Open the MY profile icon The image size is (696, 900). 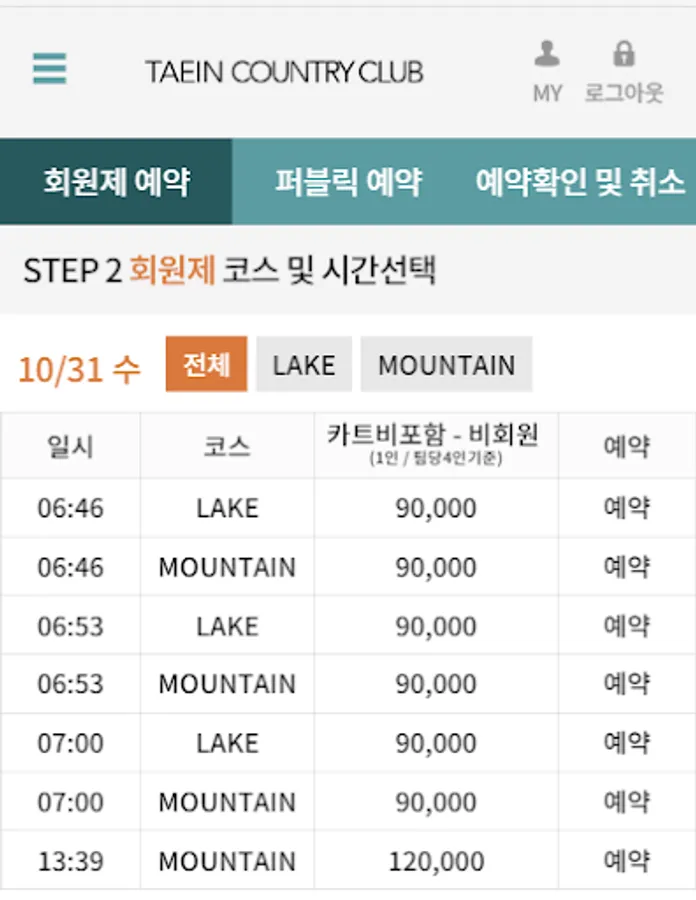547,70
